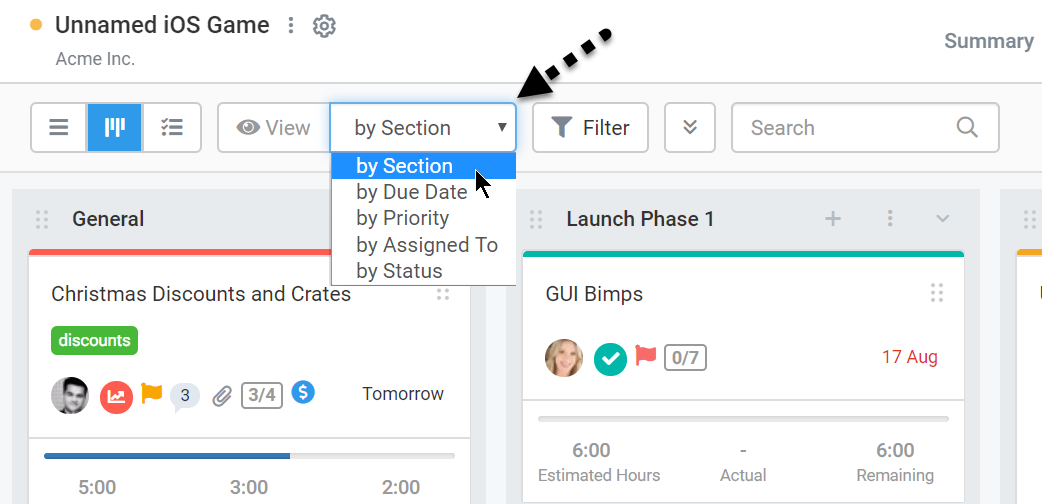Switch to list view icon

[x=59, y=128]
